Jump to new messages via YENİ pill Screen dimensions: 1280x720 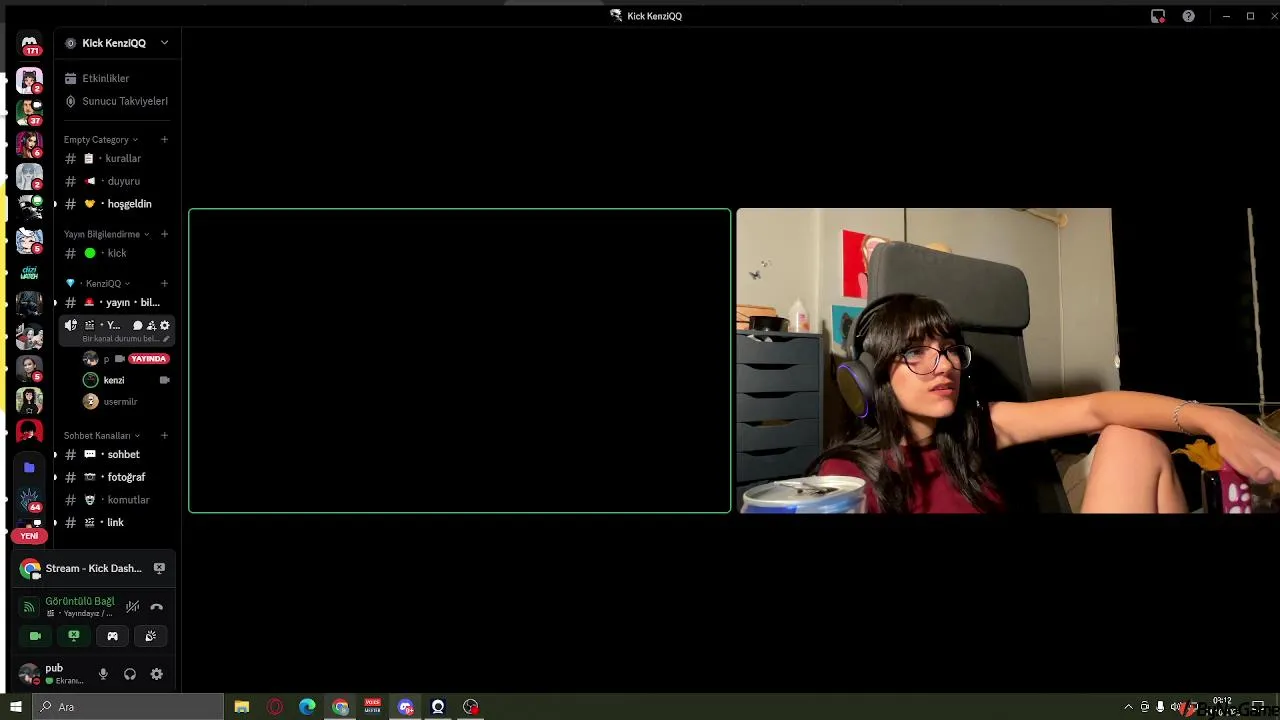pos(29,536)
